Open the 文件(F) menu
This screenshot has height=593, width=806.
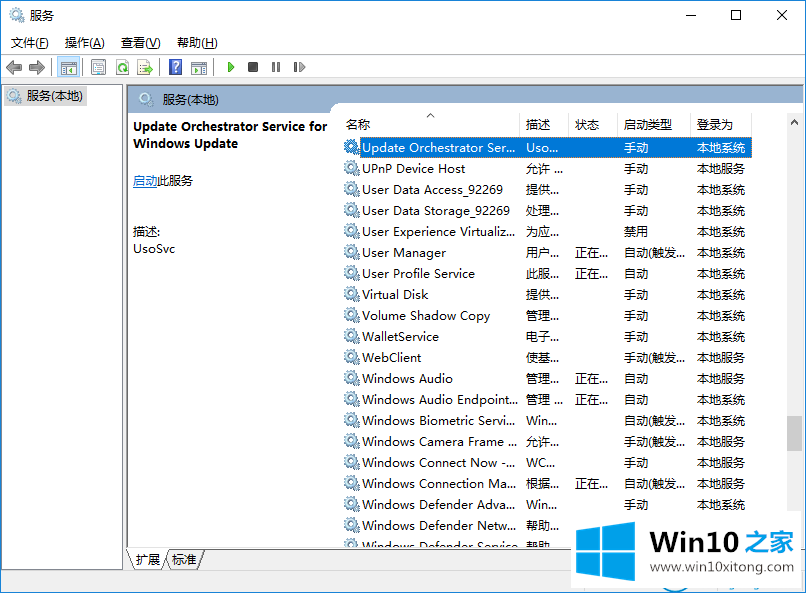[30, 43]
